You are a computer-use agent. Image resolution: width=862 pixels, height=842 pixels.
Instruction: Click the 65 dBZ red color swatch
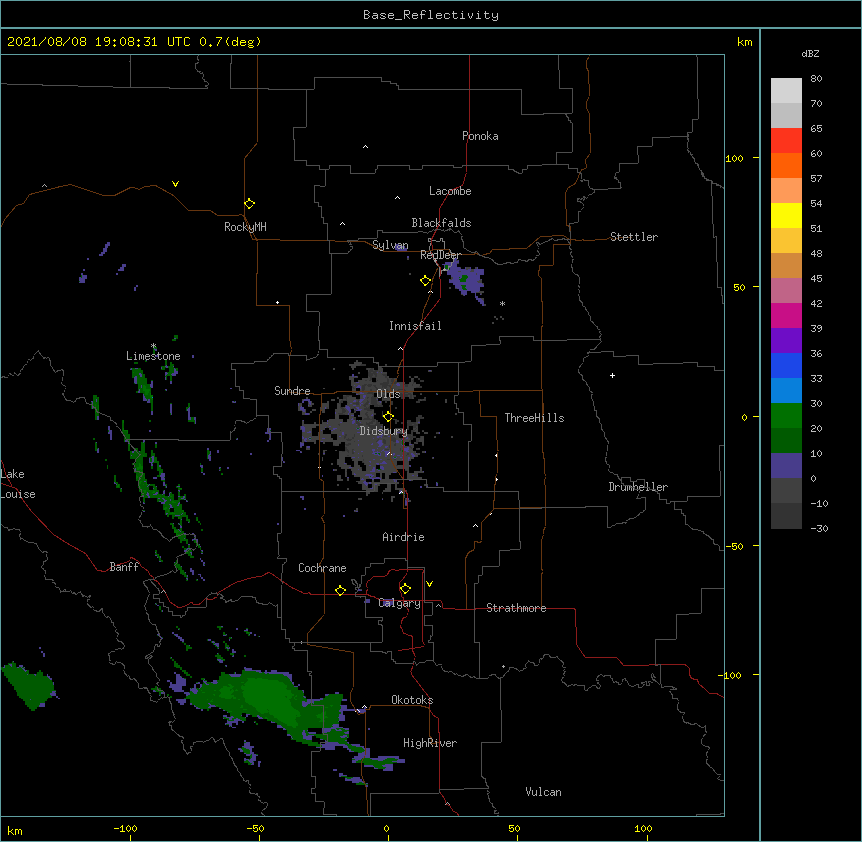[786, 140]
